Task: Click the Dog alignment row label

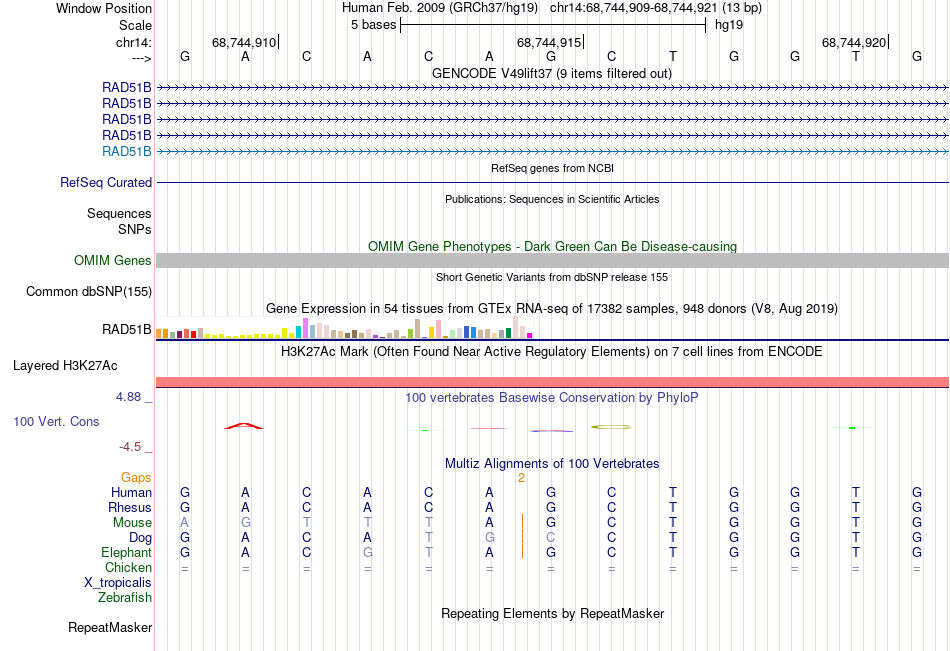Action: [x=140, y=538]
